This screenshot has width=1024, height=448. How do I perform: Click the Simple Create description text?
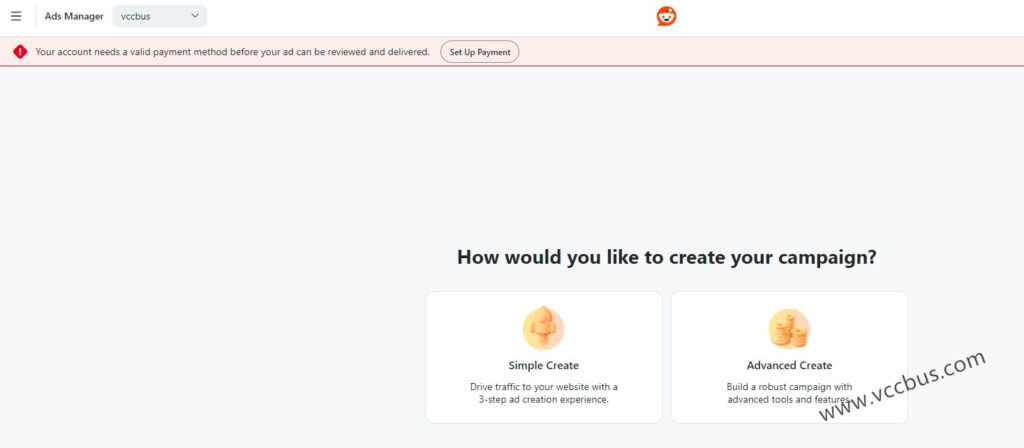pos(543,393)
